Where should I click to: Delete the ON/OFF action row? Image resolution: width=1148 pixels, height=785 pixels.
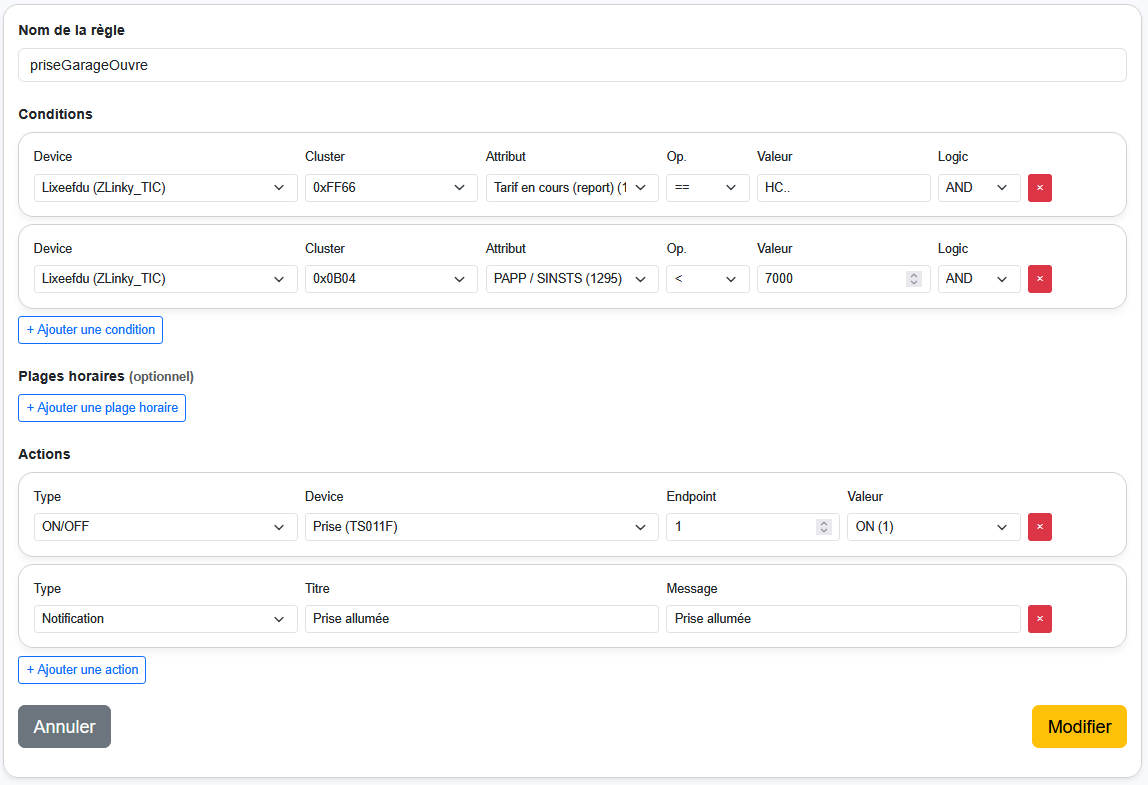(x=1039, y=527)
